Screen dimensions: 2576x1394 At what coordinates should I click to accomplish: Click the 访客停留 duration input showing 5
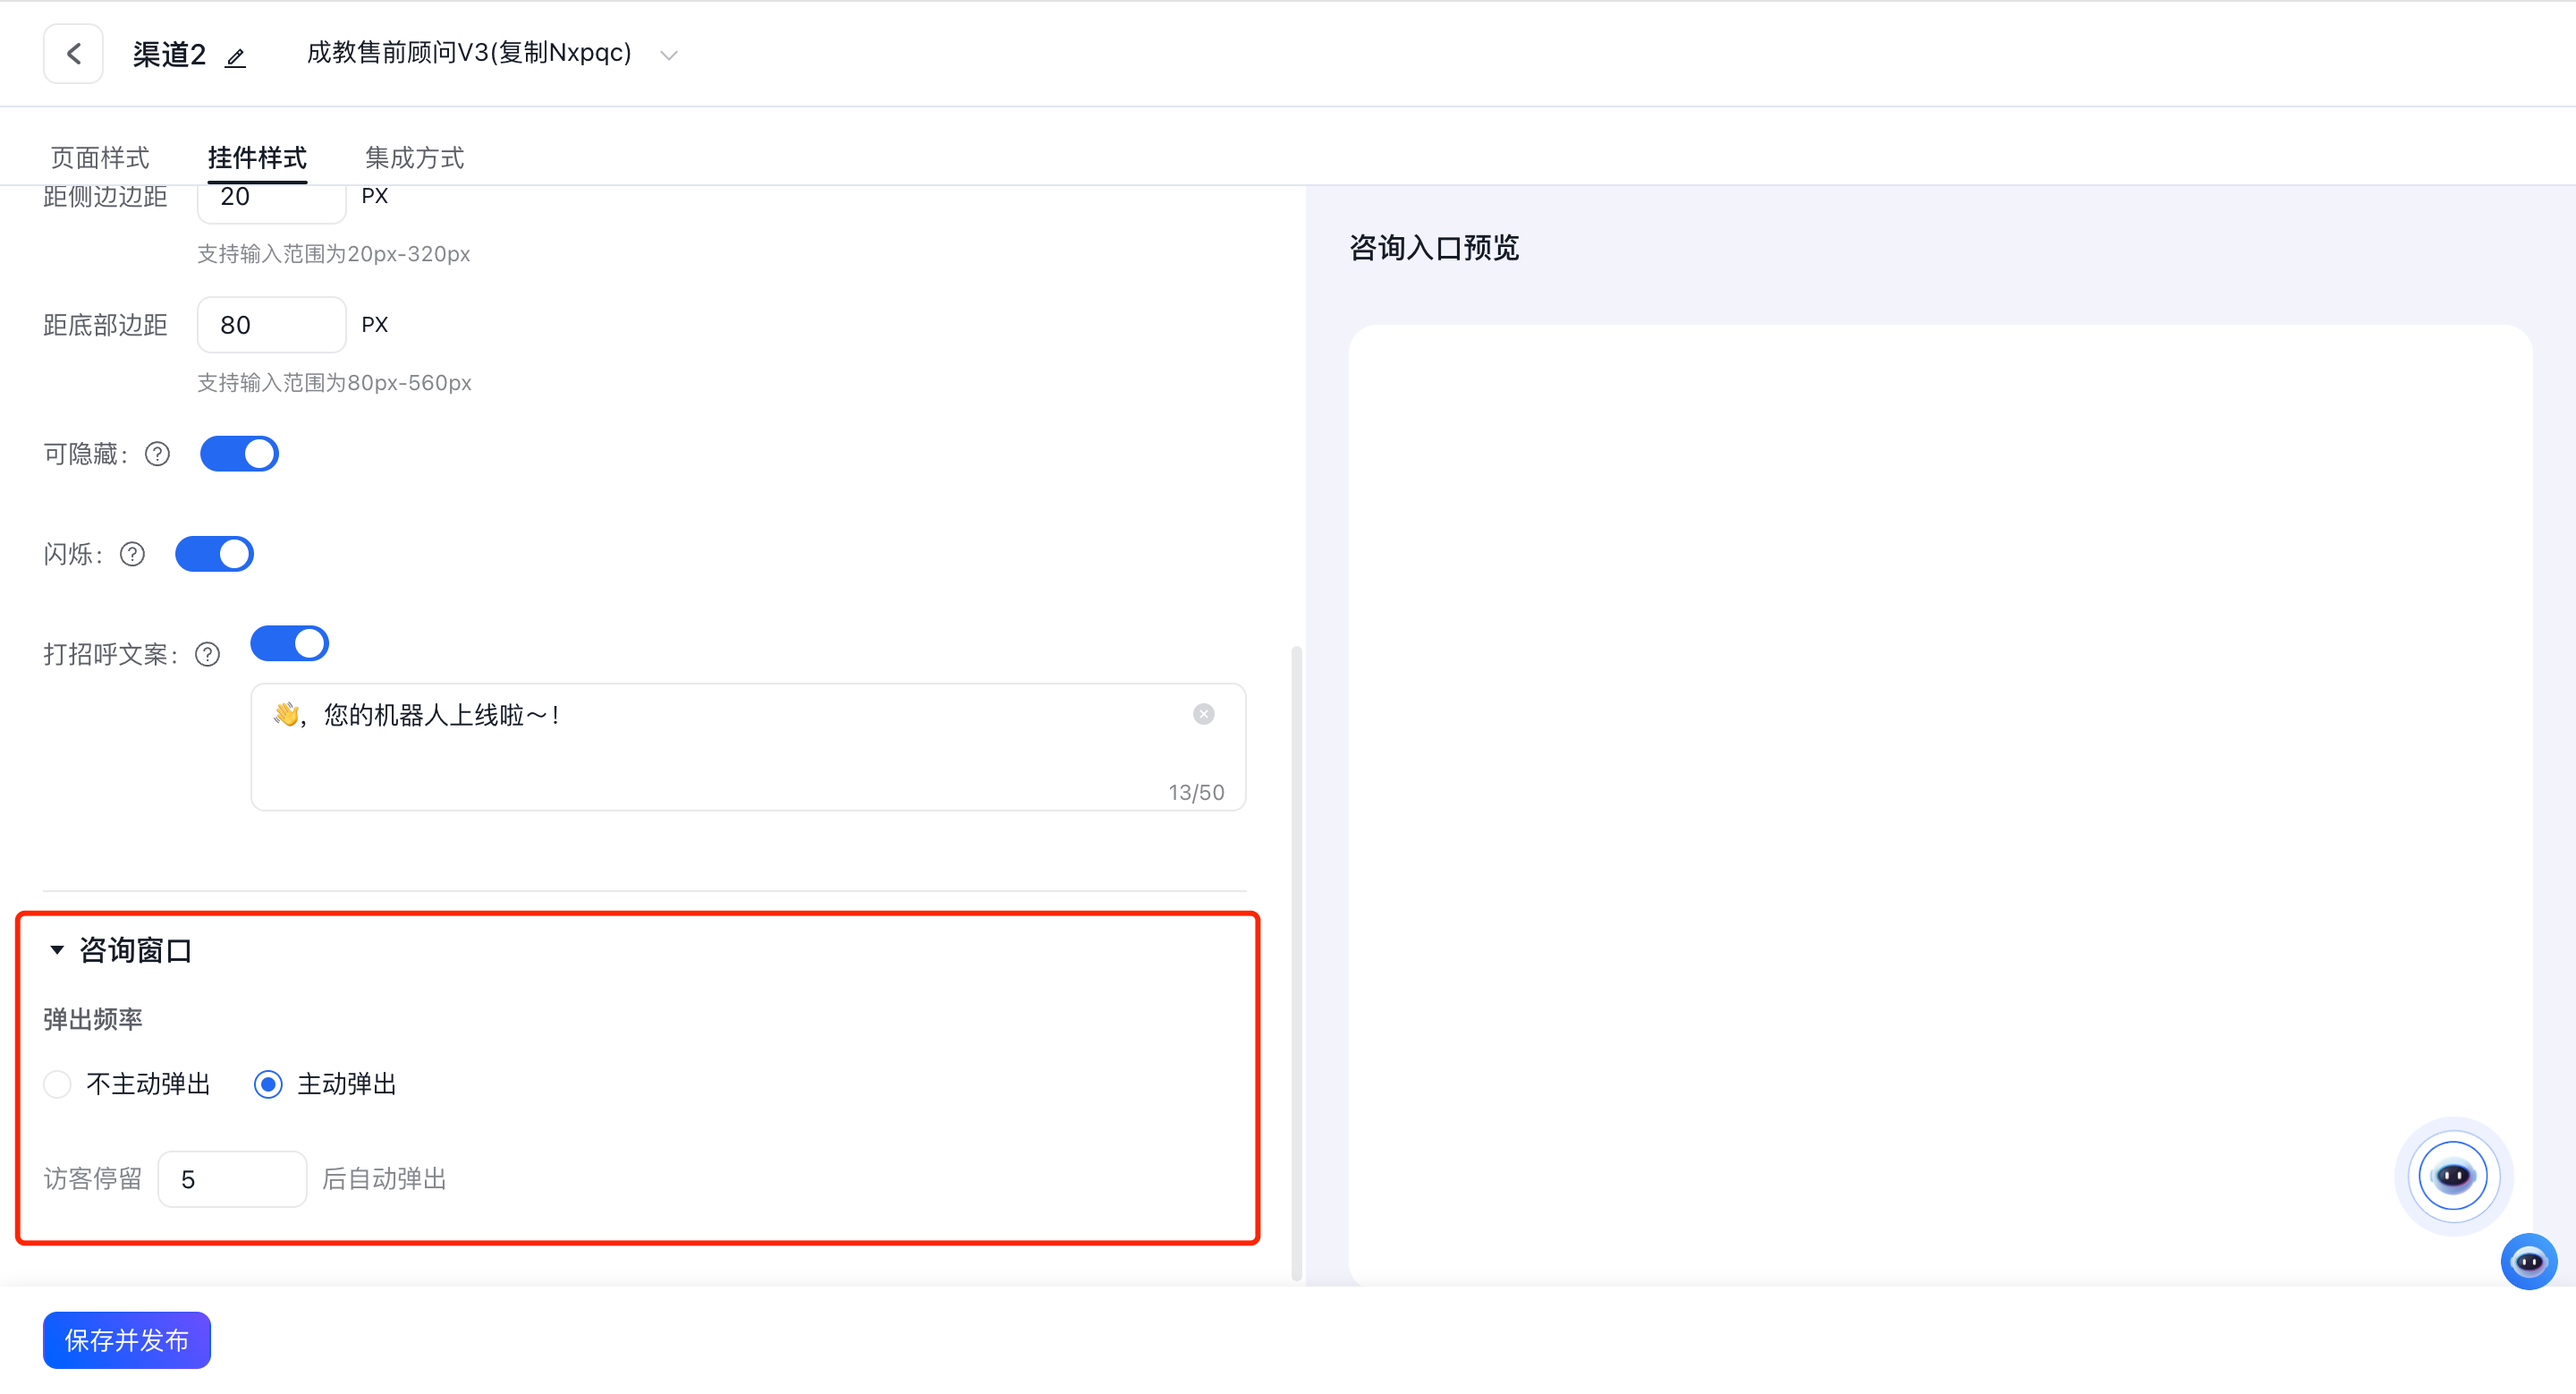[232, 1179]
